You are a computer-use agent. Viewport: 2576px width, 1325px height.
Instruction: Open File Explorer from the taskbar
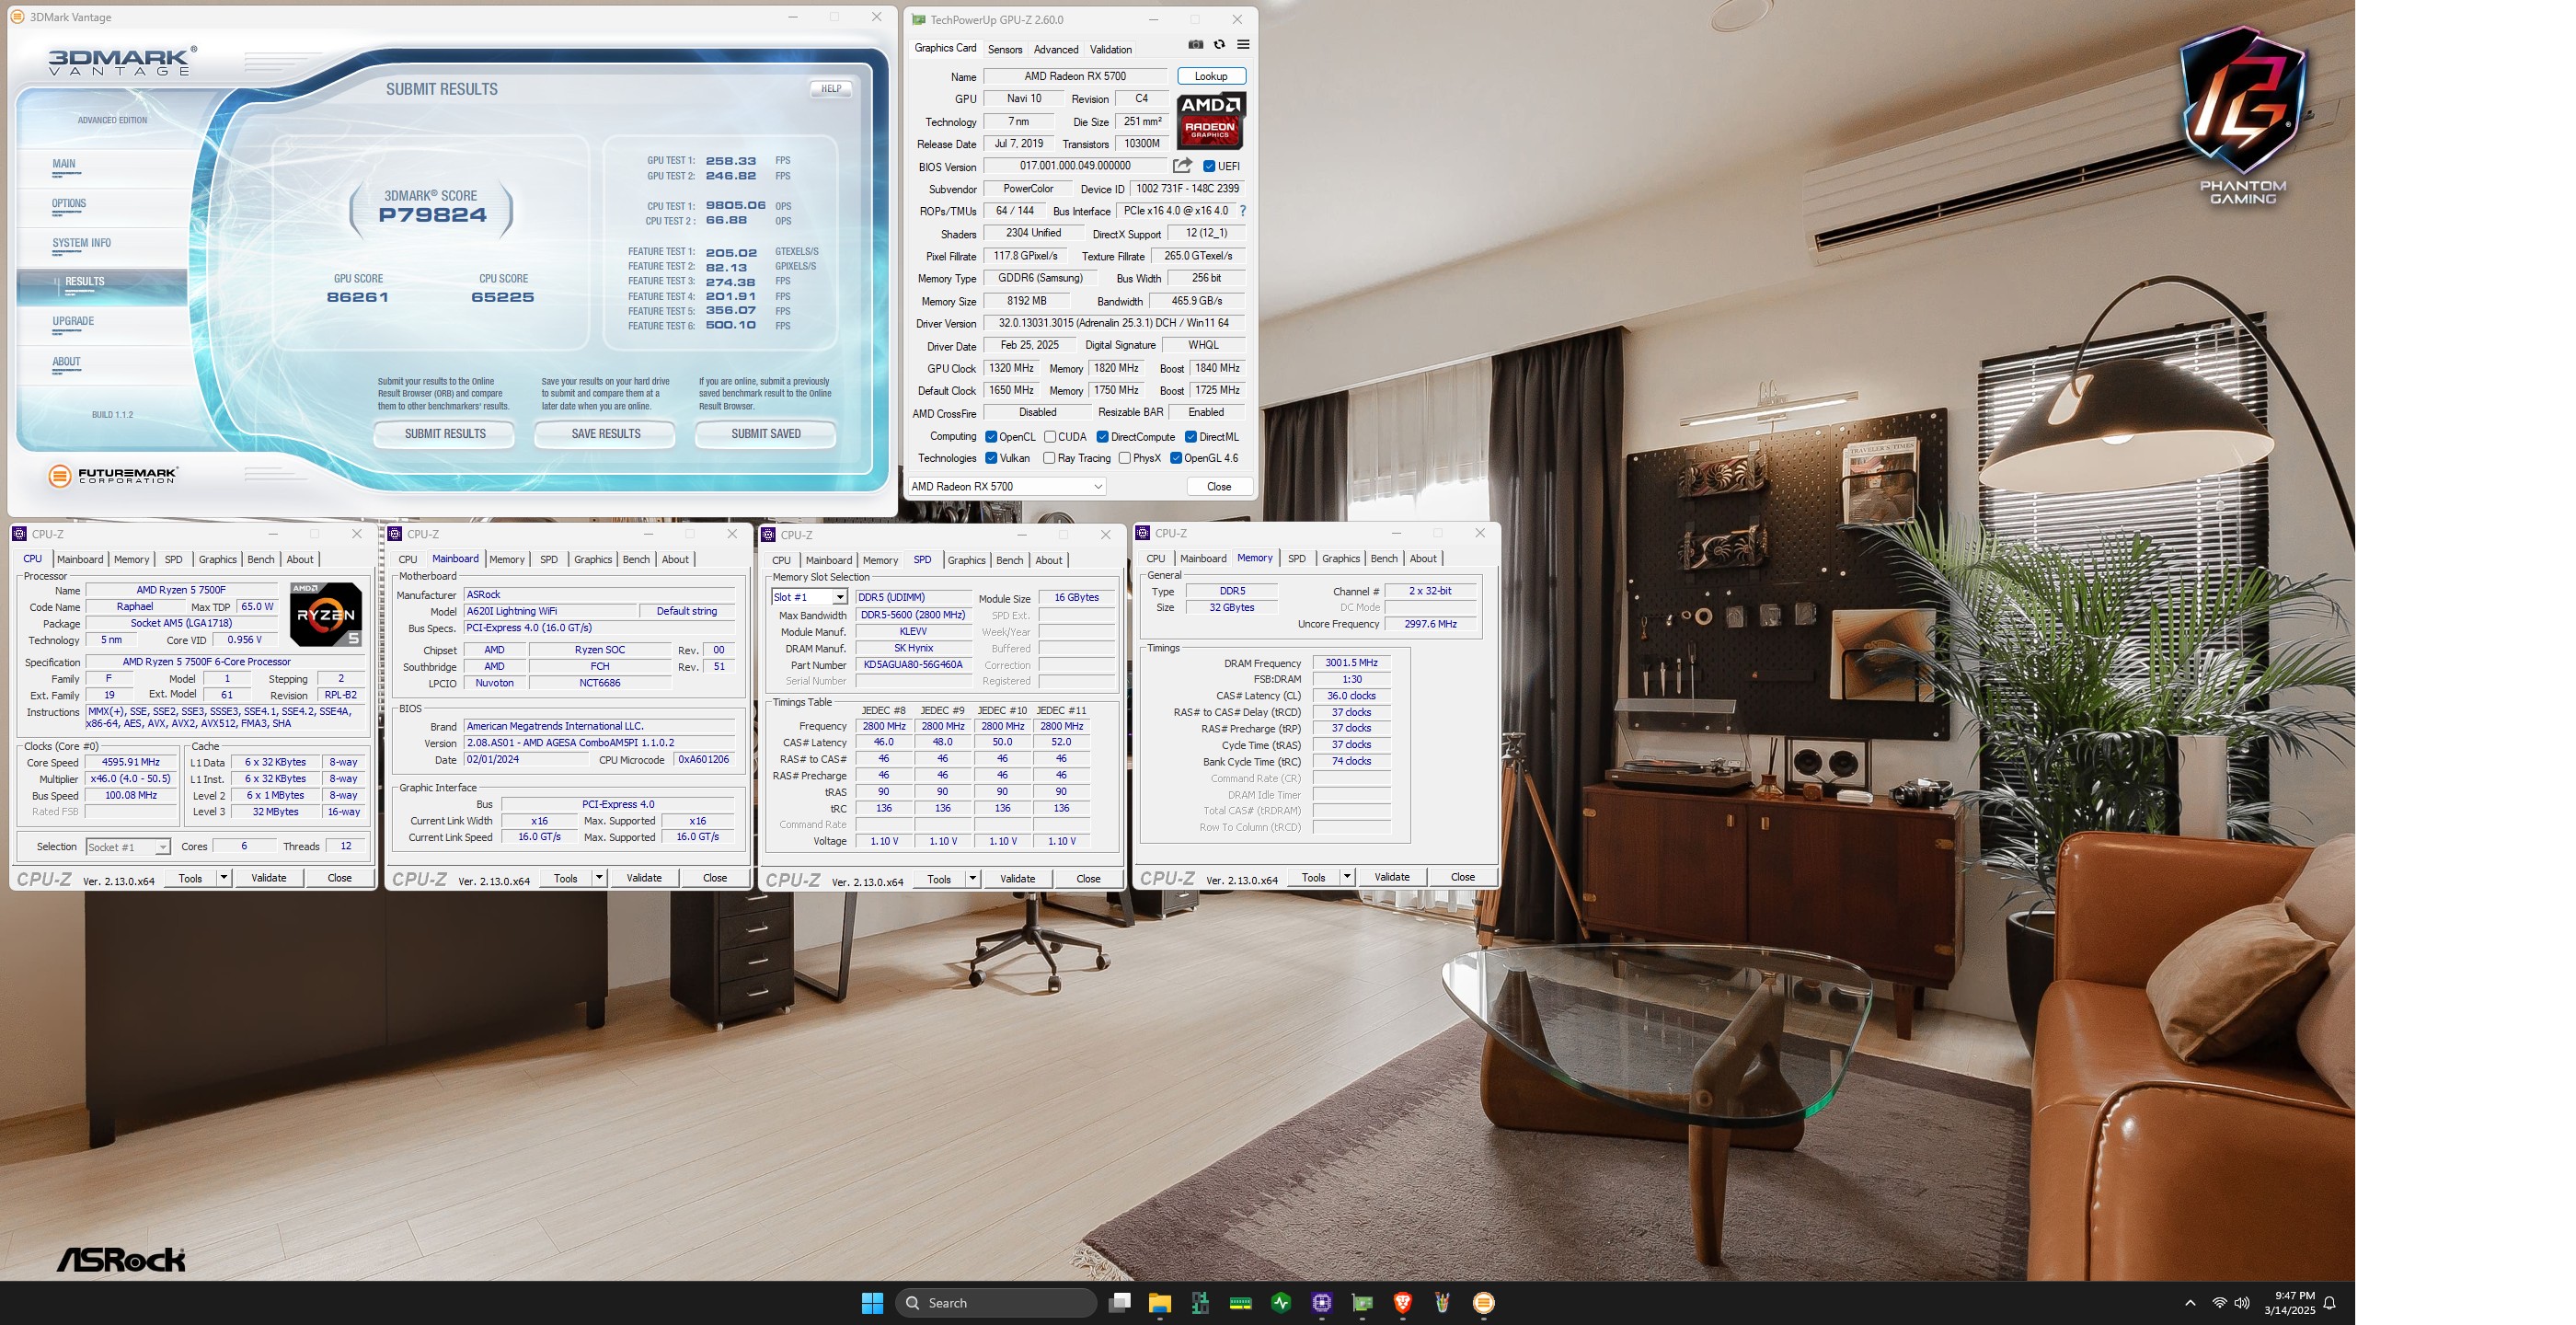pyautogui.click(x=1160, y=1302)
